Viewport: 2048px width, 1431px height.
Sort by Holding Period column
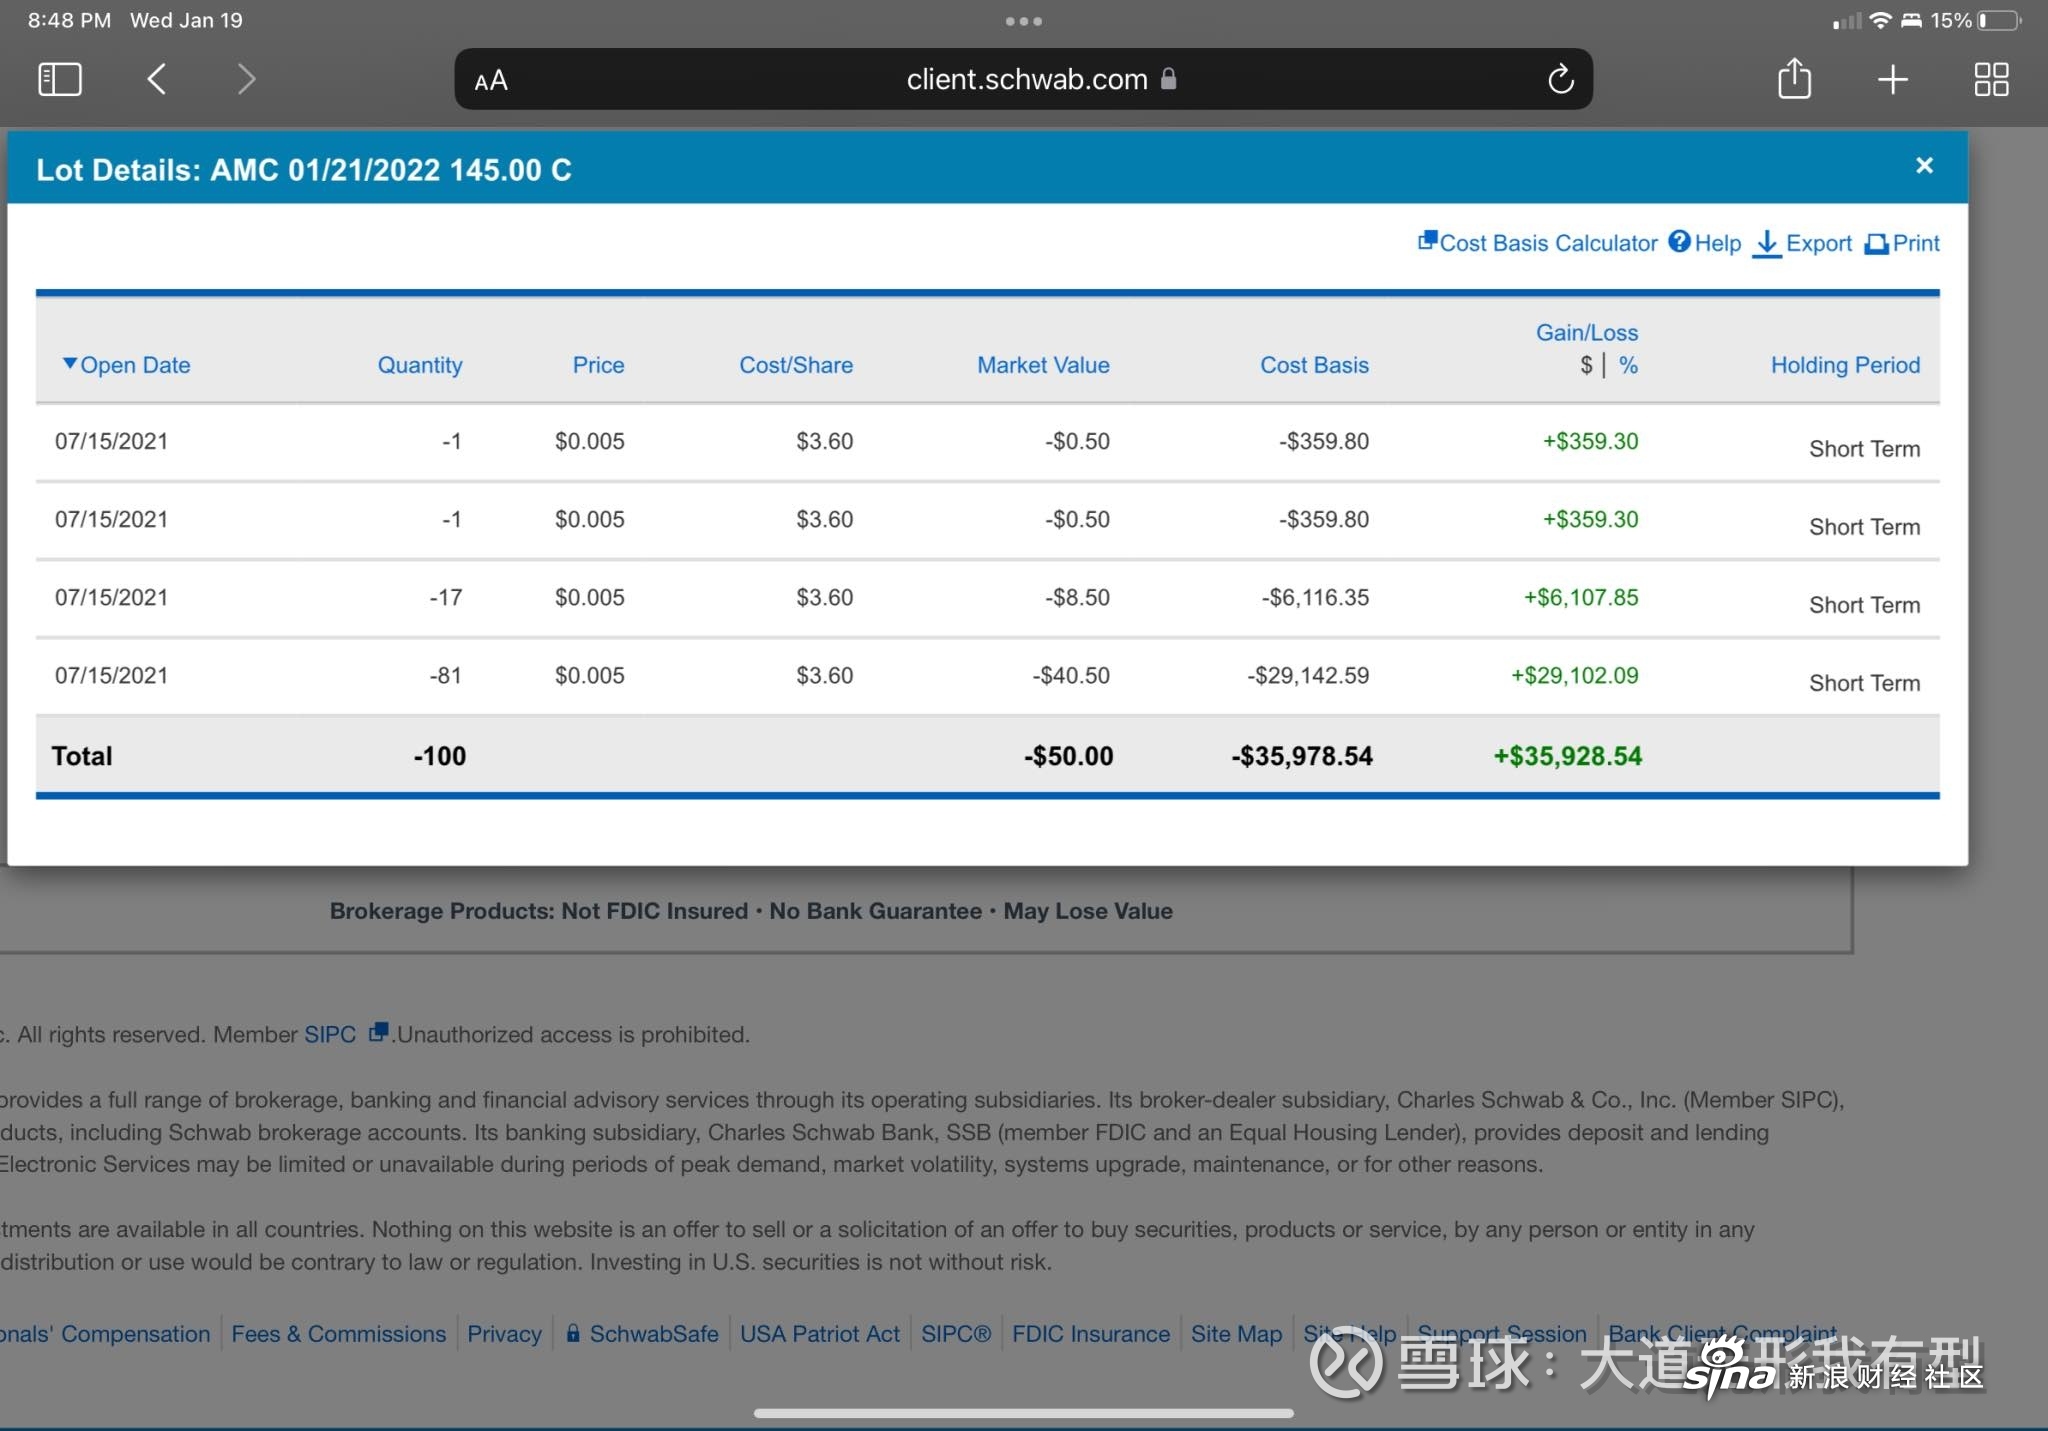[x=1845, y=365]
